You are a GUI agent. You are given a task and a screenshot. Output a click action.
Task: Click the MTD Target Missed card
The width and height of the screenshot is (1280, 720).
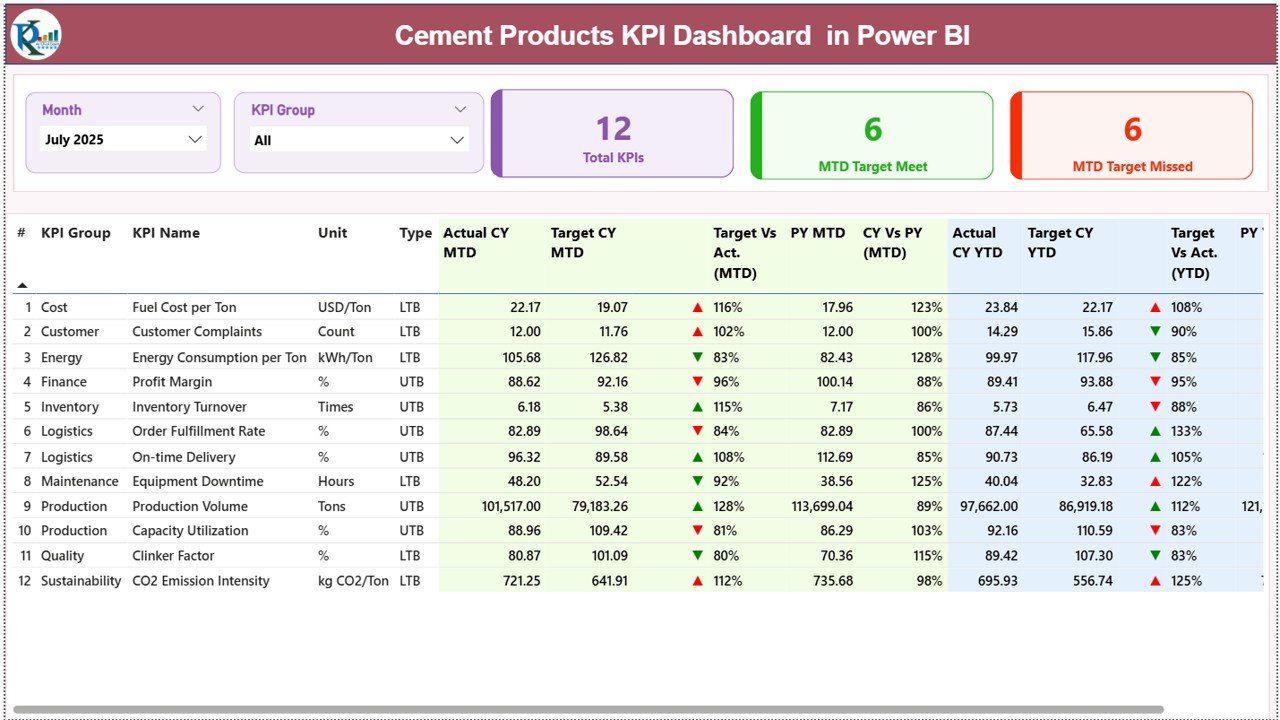1131,135
